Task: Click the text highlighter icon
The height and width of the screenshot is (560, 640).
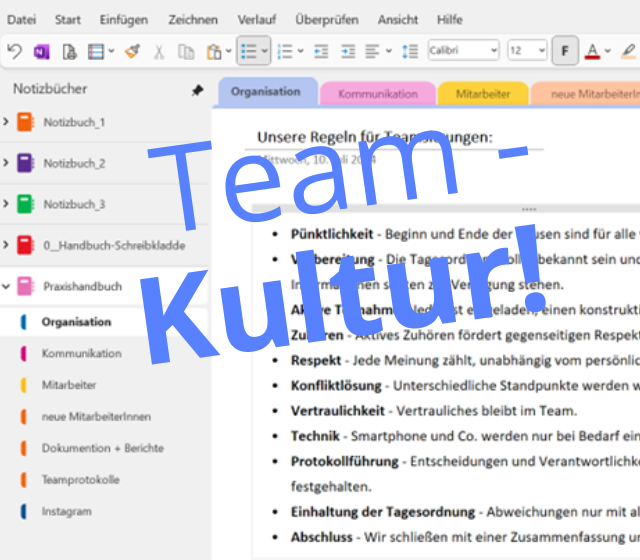Action: (x=629, y=51)
